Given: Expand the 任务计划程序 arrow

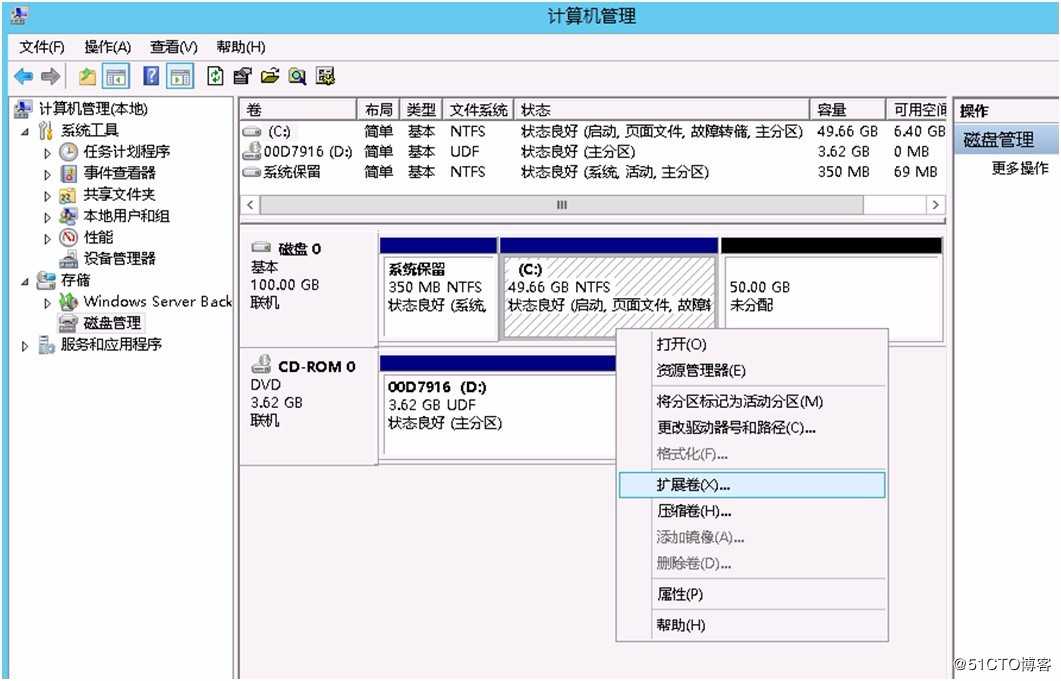Looking at the screenshot, I should [47, 153].
